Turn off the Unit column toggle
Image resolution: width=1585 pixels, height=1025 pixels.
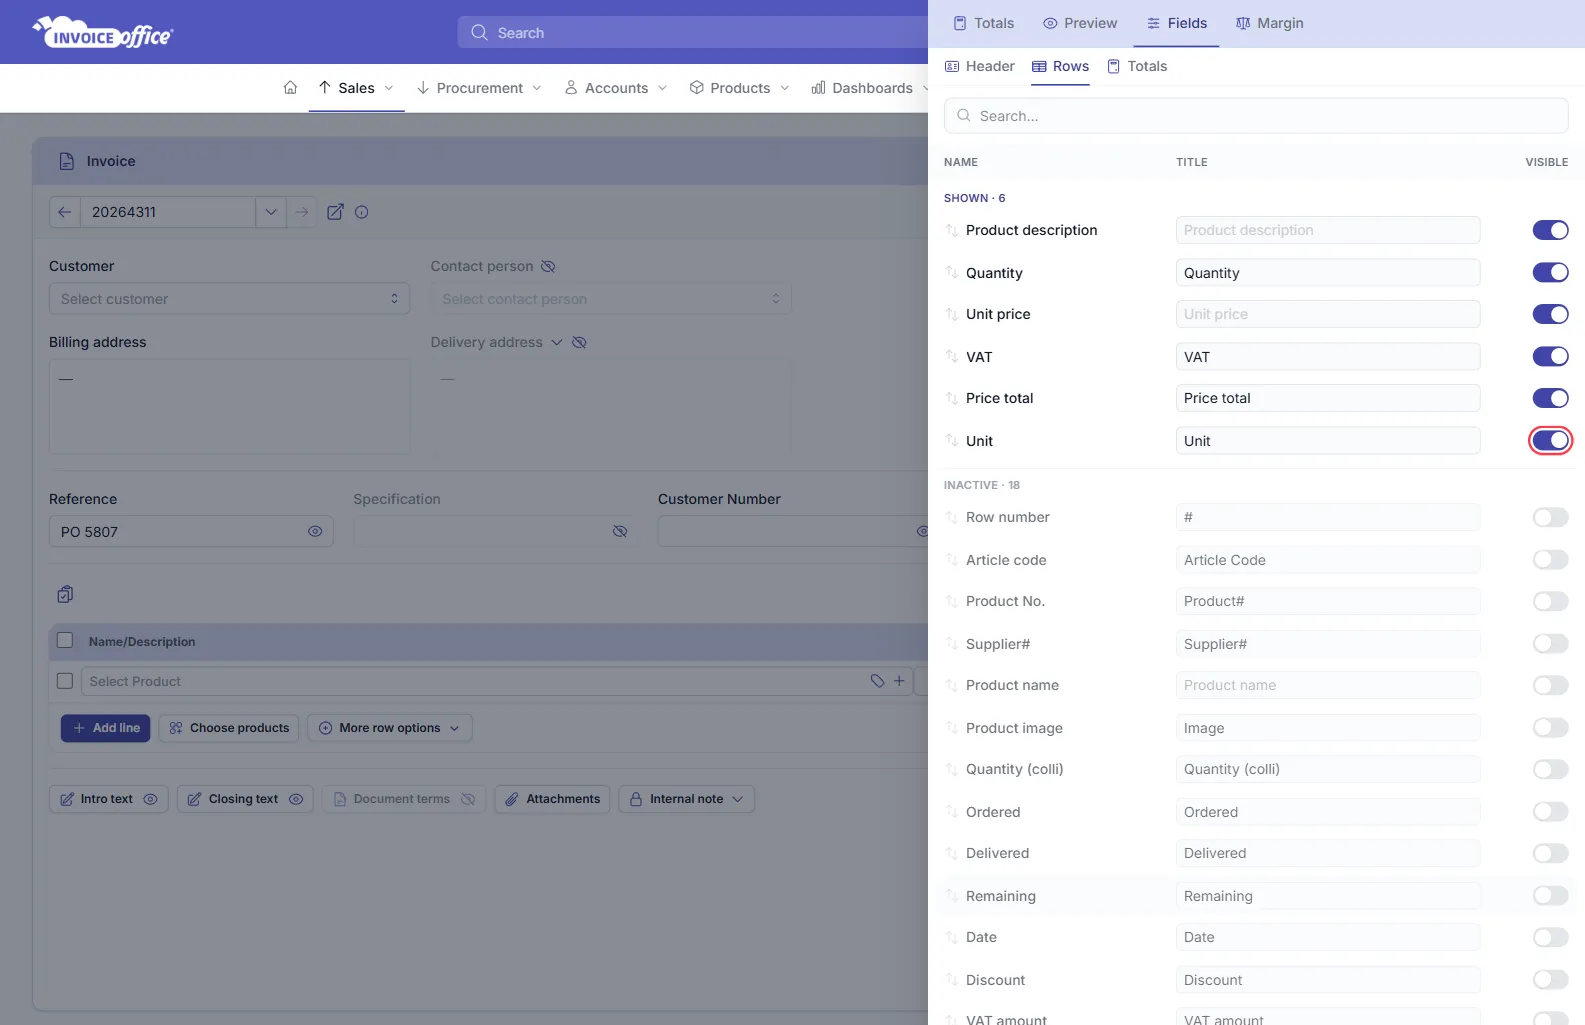click(x=1550, y=441)
